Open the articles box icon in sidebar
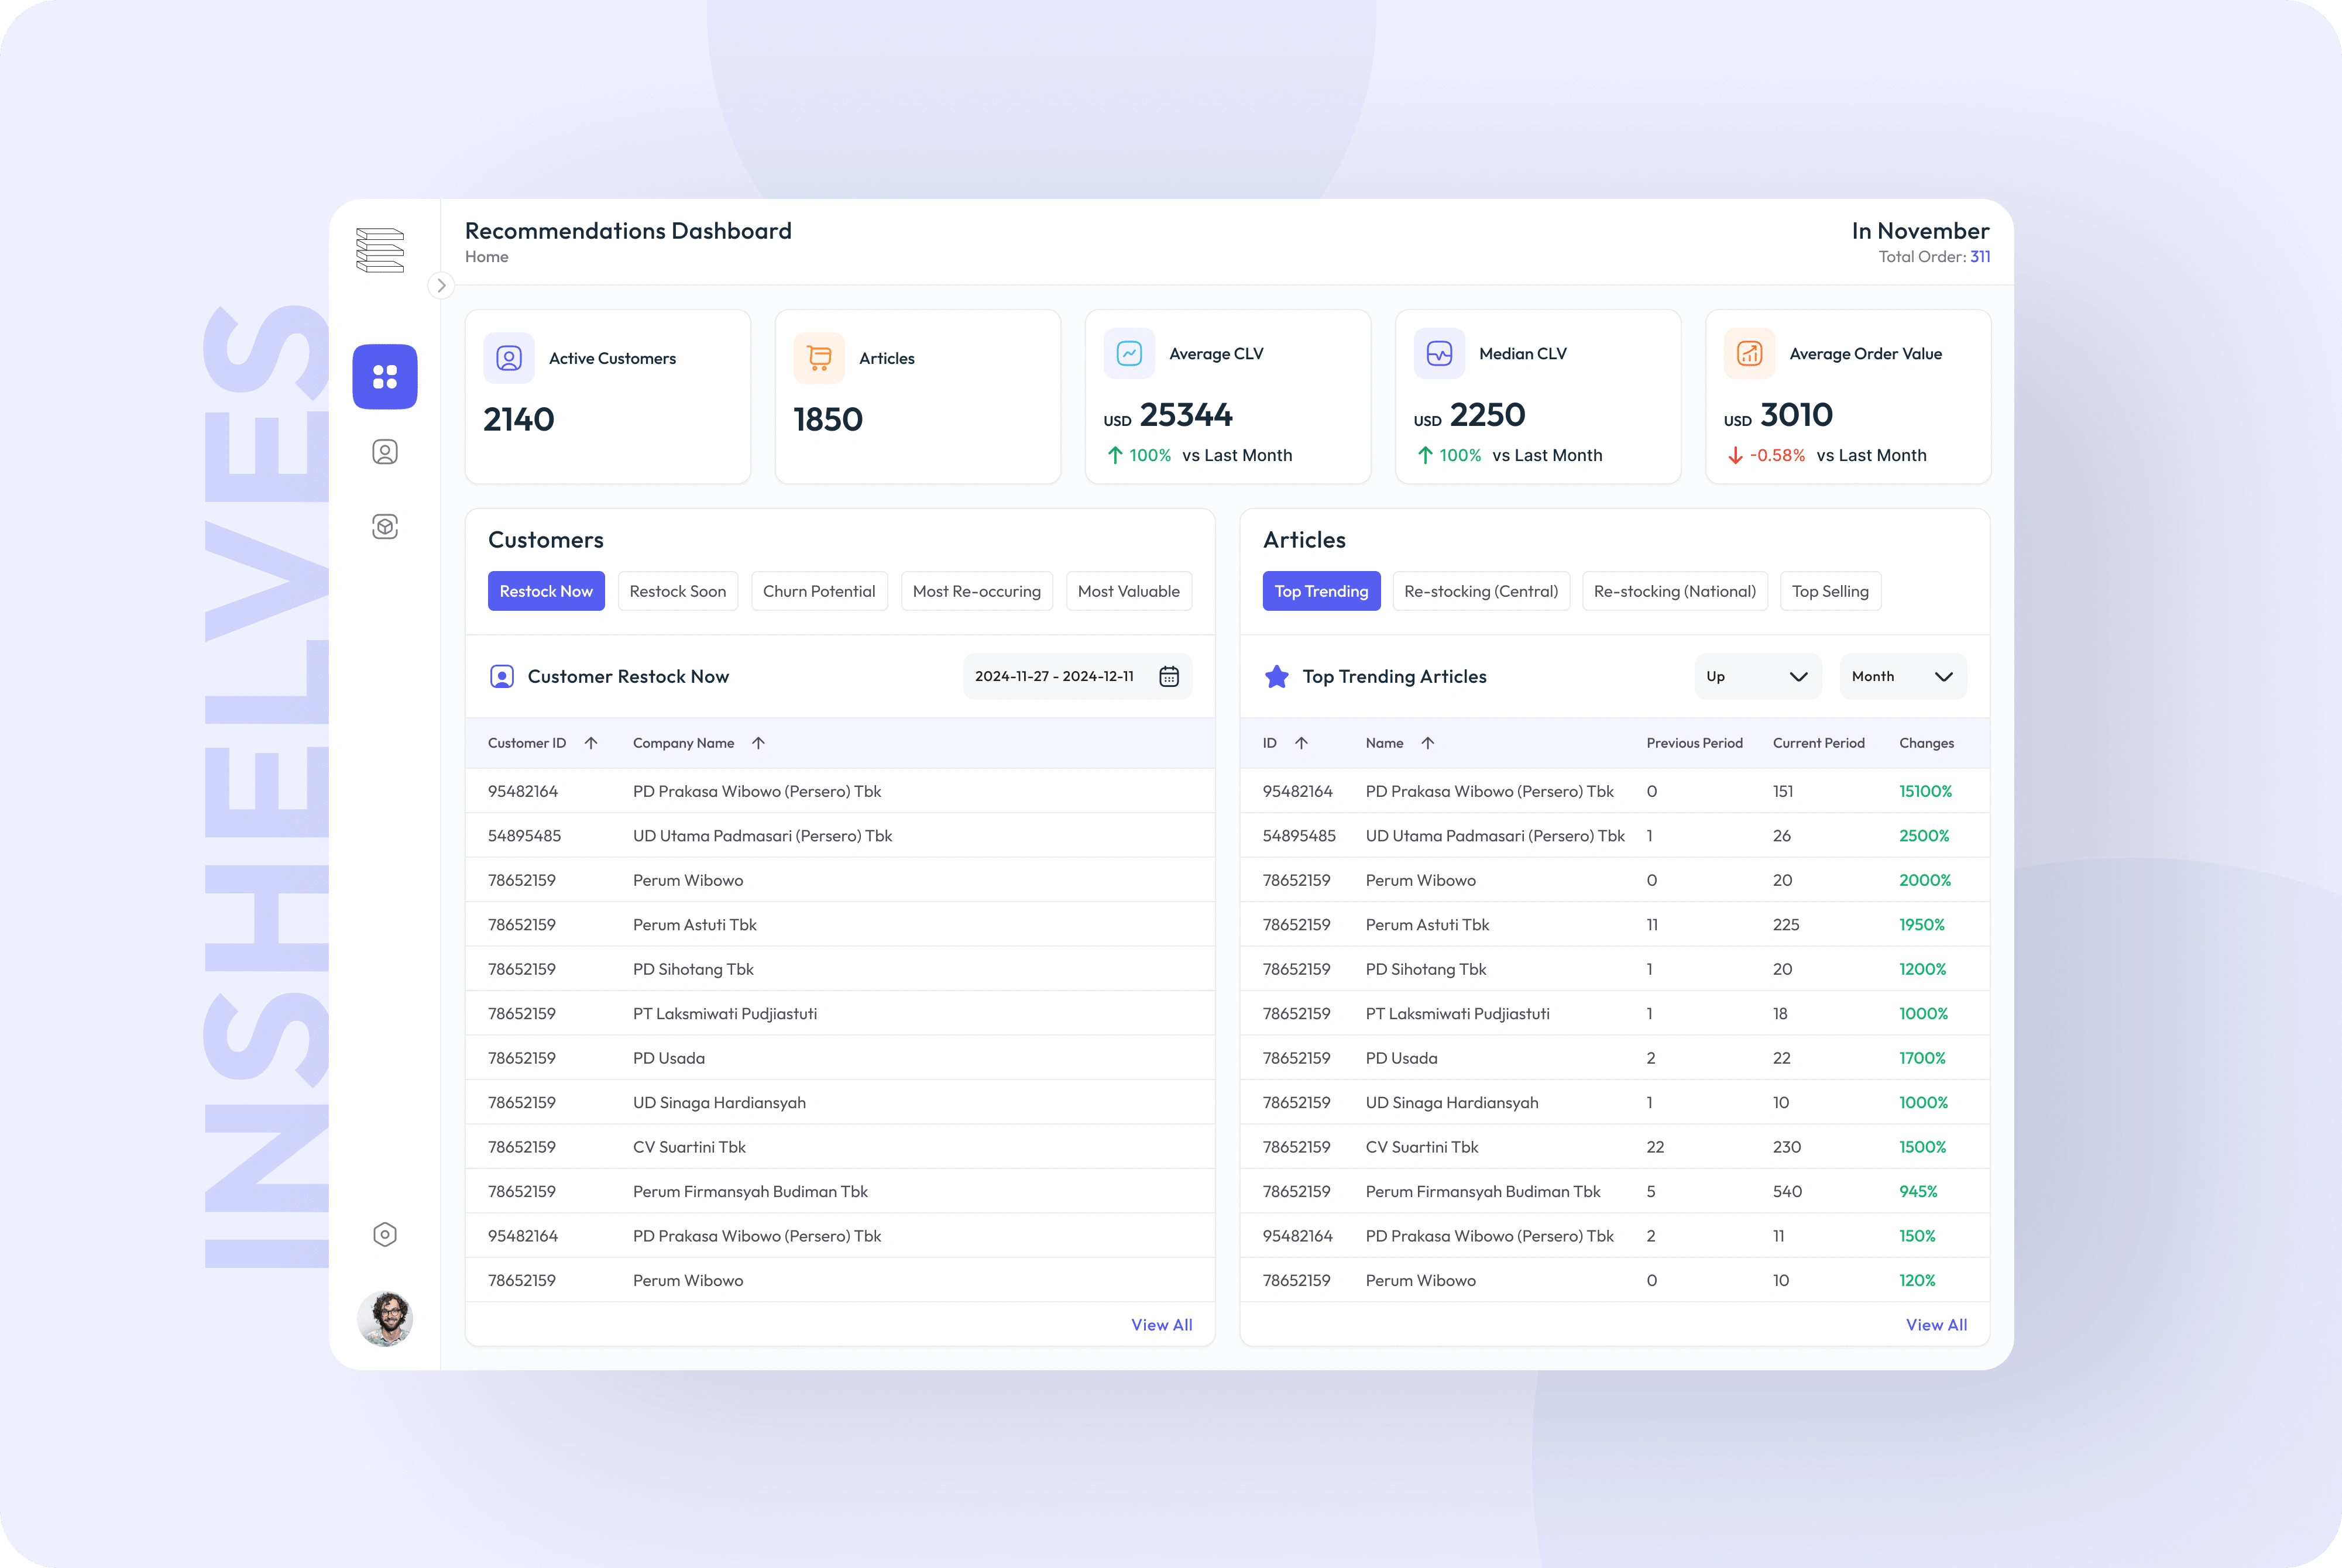 coord(385,527)
